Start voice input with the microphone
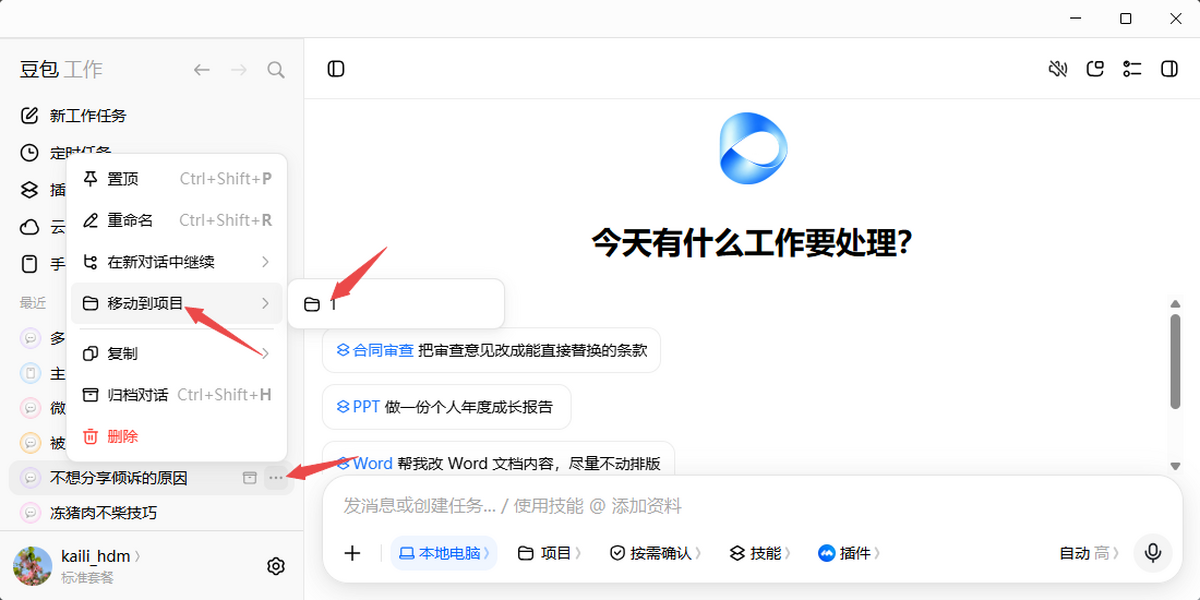1200x600 pixels. [1153, 553]
